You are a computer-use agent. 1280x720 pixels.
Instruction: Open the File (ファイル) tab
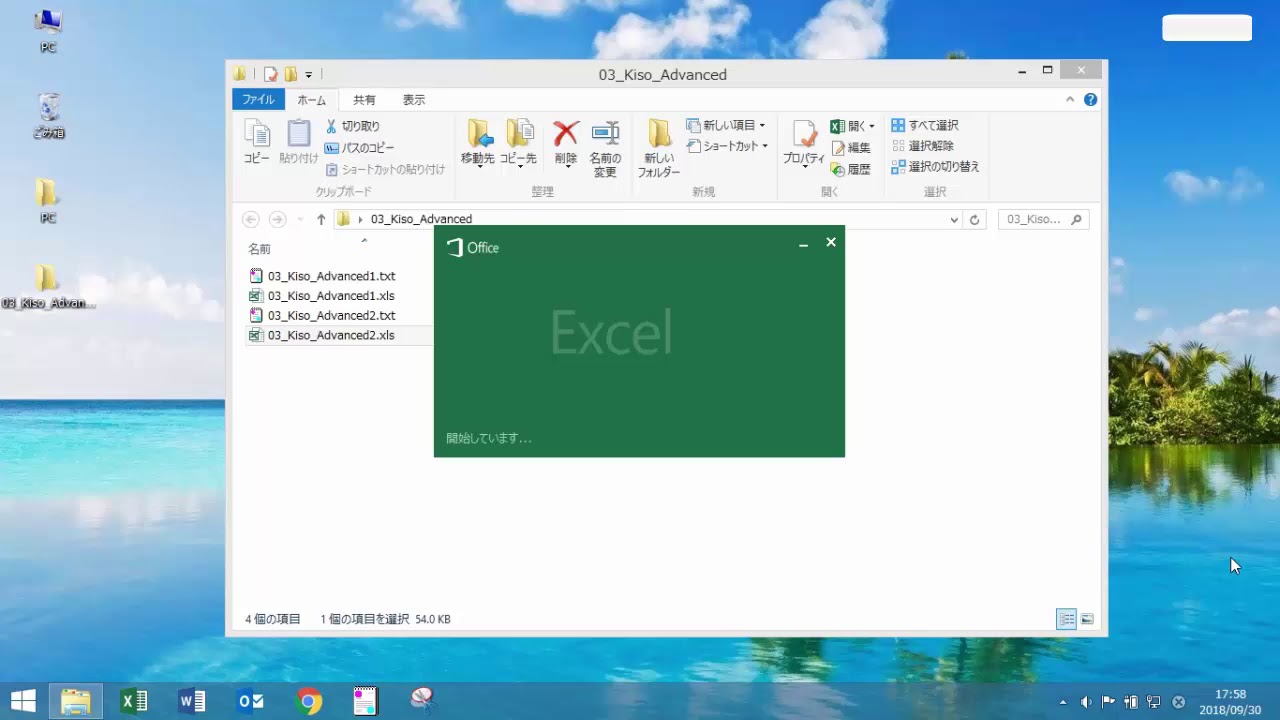coord(258,100)
